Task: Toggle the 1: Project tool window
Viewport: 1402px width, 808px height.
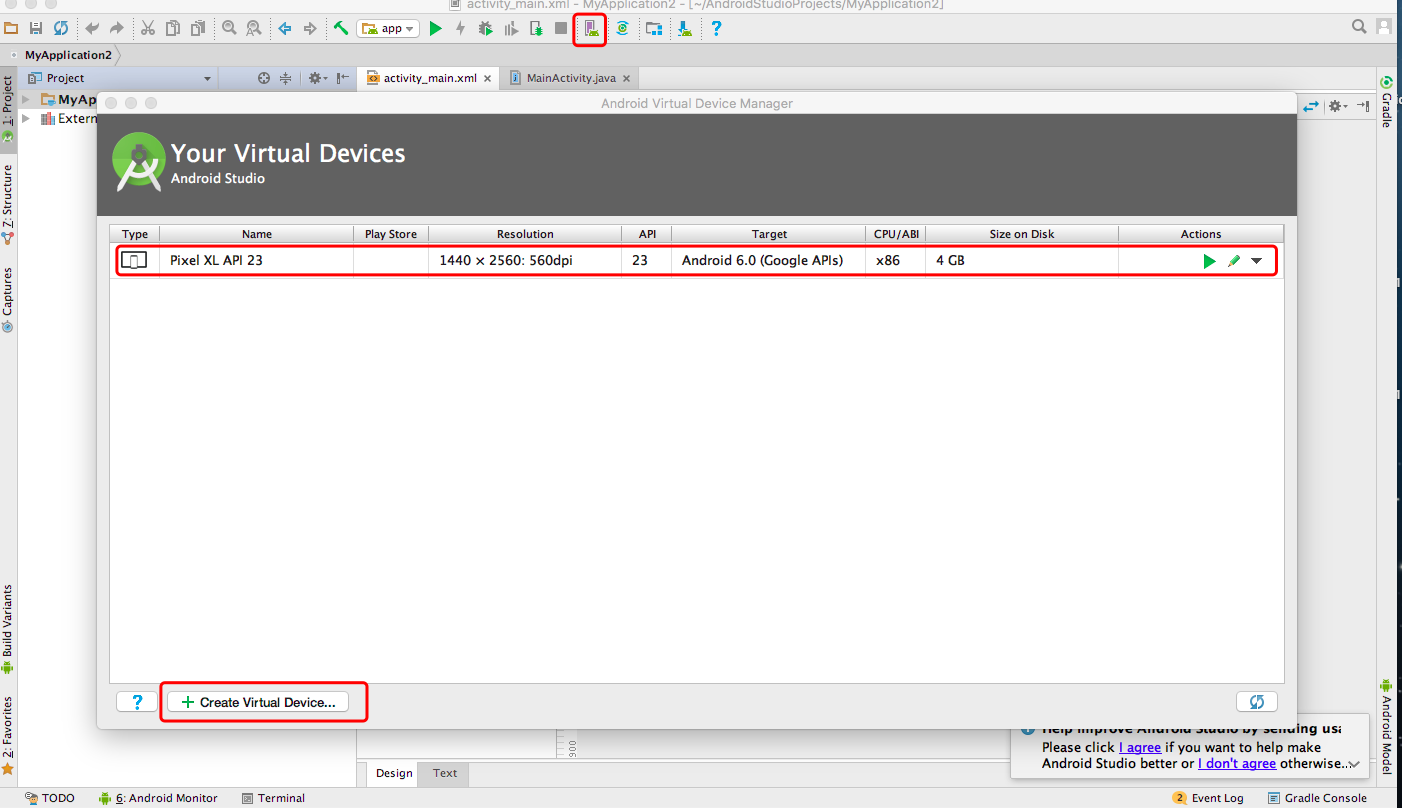Action: click(x=8, y=108)
